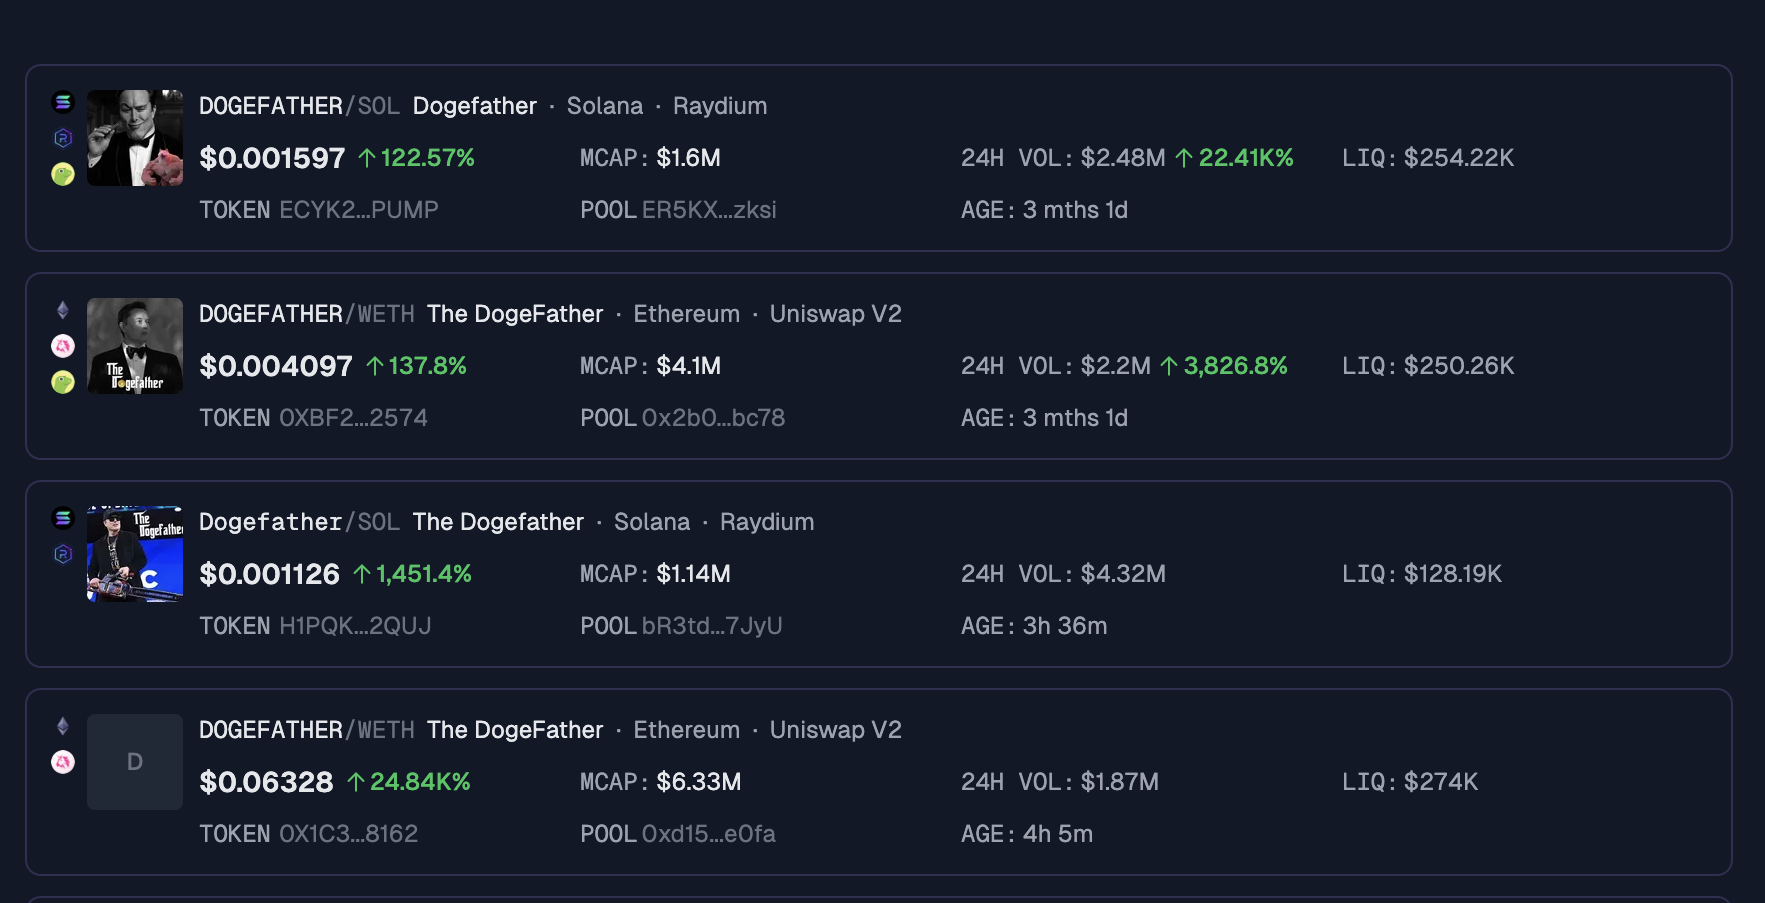This screenshot has height=903, width=1765.
Task: Click the Solana icon on the first DOGEFATHER/SOL card
Action: coord(63,102)
